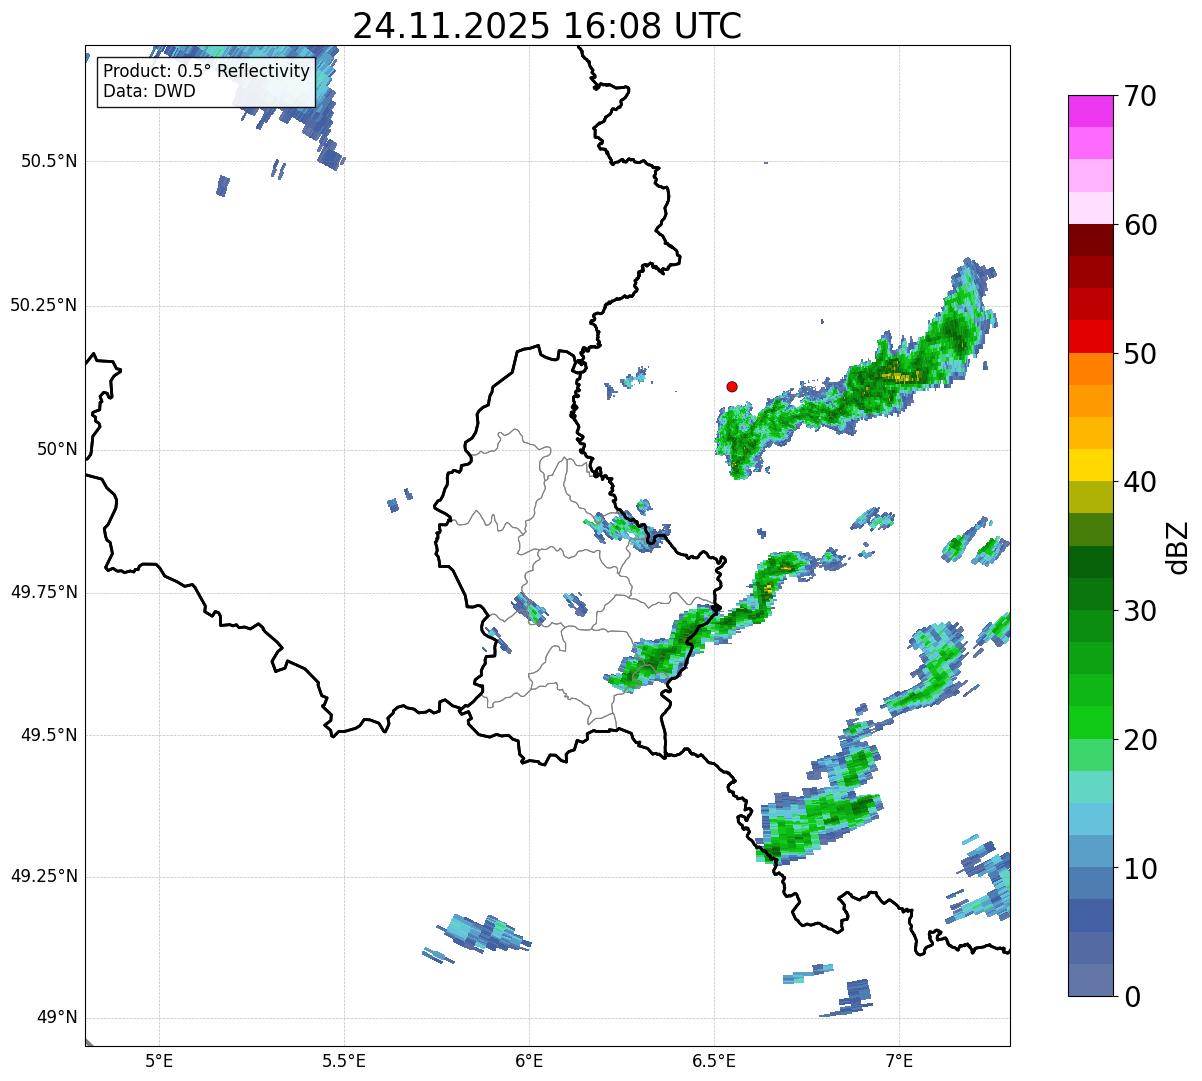Click the 49.5°N latitude tick label
This screenshot has height=1081, width=1202.
(x=48, y=736)
